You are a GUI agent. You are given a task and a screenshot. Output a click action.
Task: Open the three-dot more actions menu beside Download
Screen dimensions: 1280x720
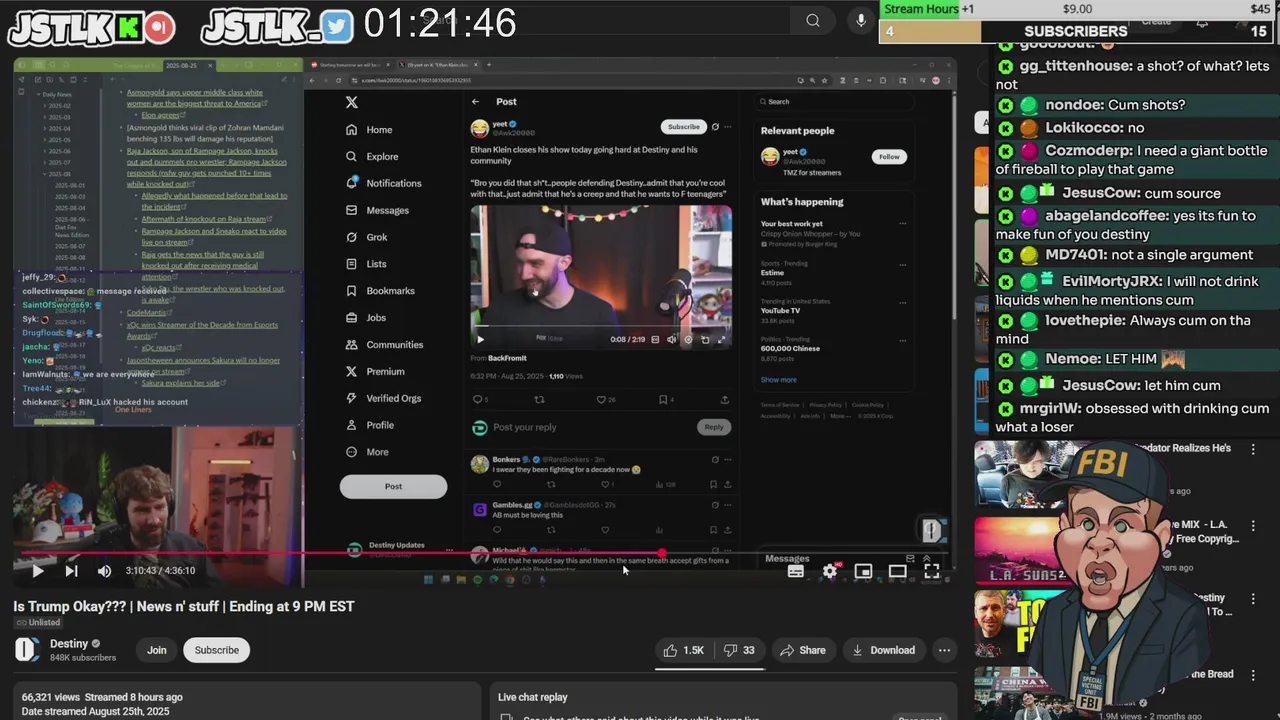tap(944, 650)
